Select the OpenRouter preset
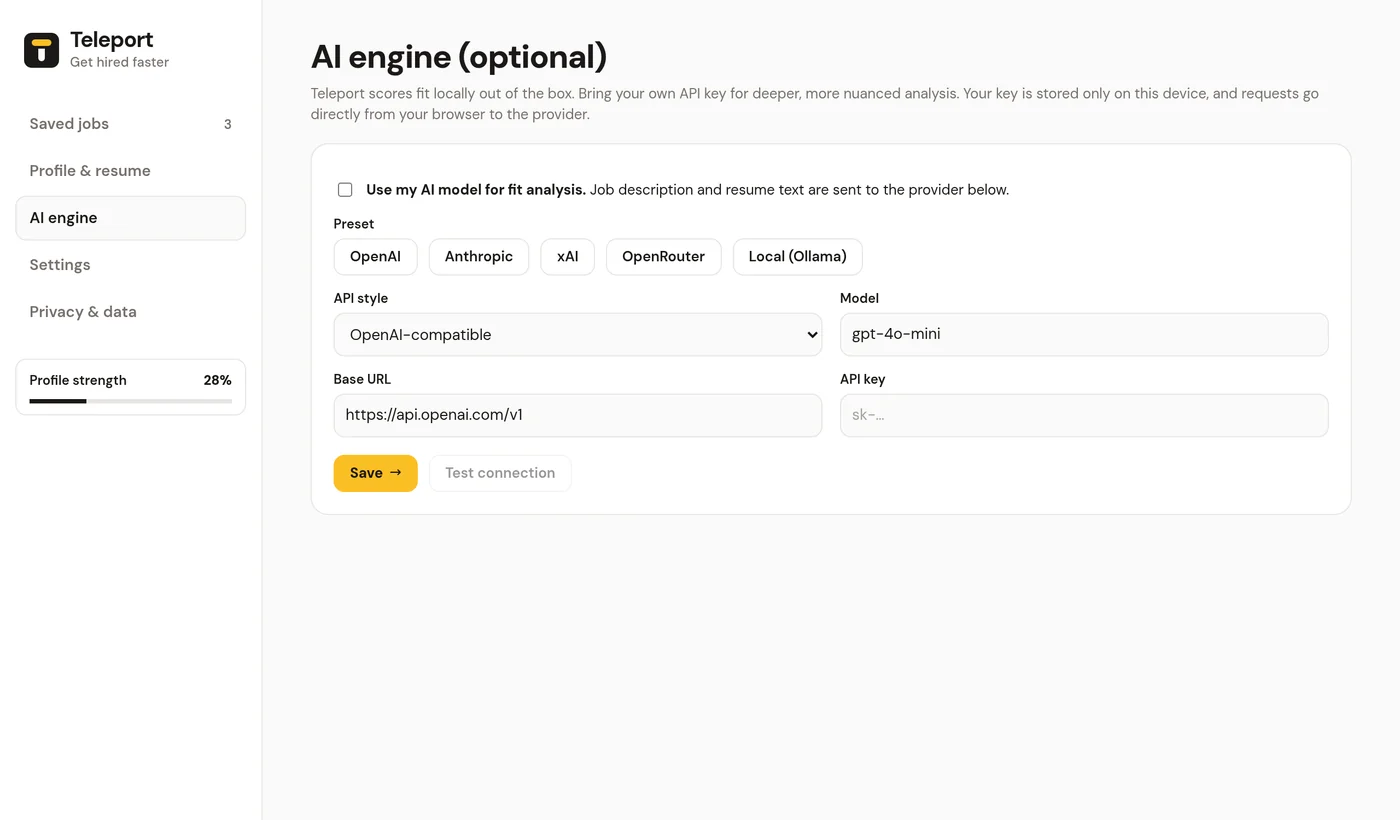The width and height of the screenshot is (1400, 820). (x=664, y=257)
